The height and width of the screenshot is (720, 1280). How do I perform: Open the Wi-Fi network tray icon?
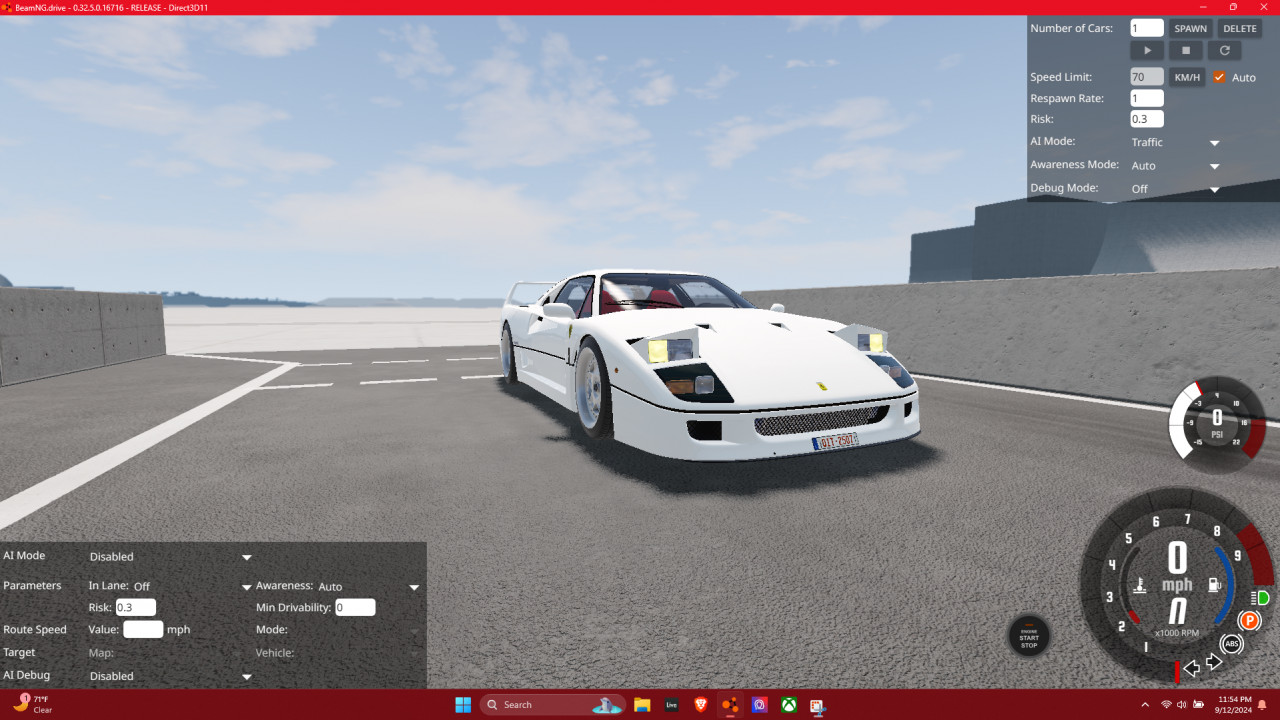coord(1166,705)
